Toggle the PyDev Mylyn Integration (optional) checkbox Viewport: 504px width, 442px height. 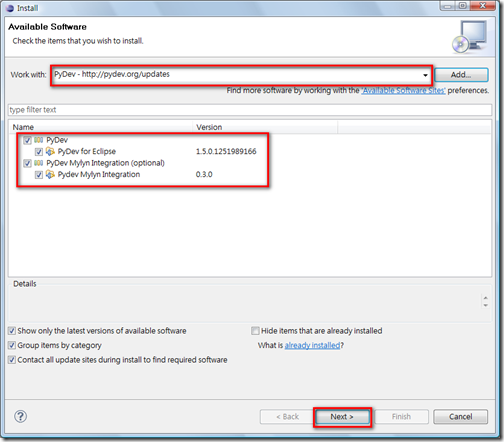27,163
